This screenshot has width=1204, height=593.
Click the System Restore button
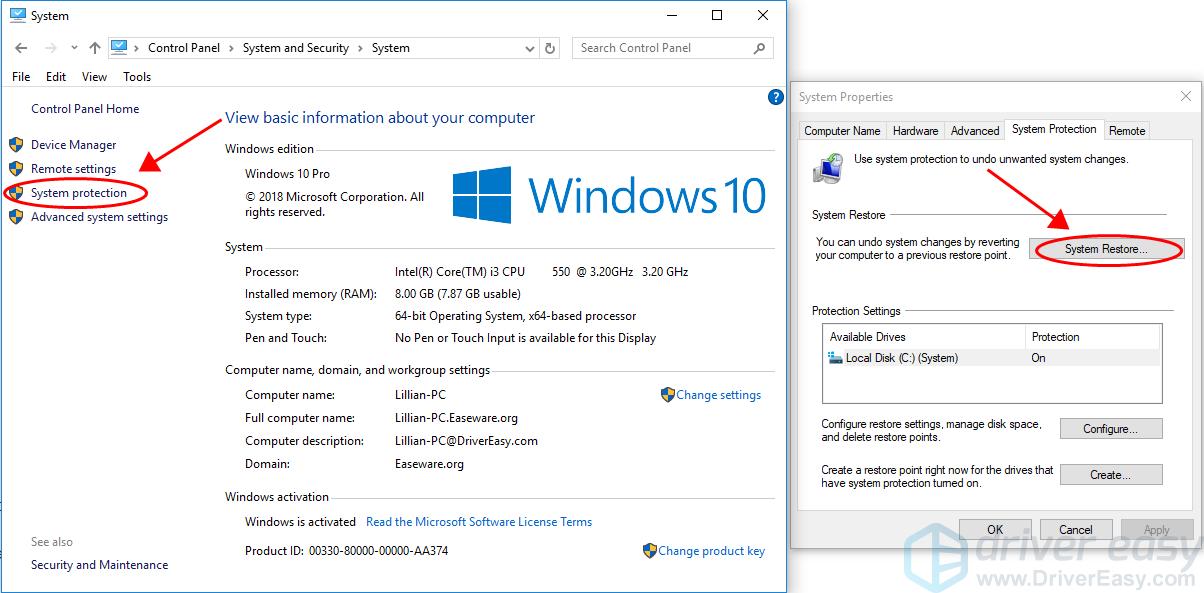pyautogui.click(x=1106, y=249)
